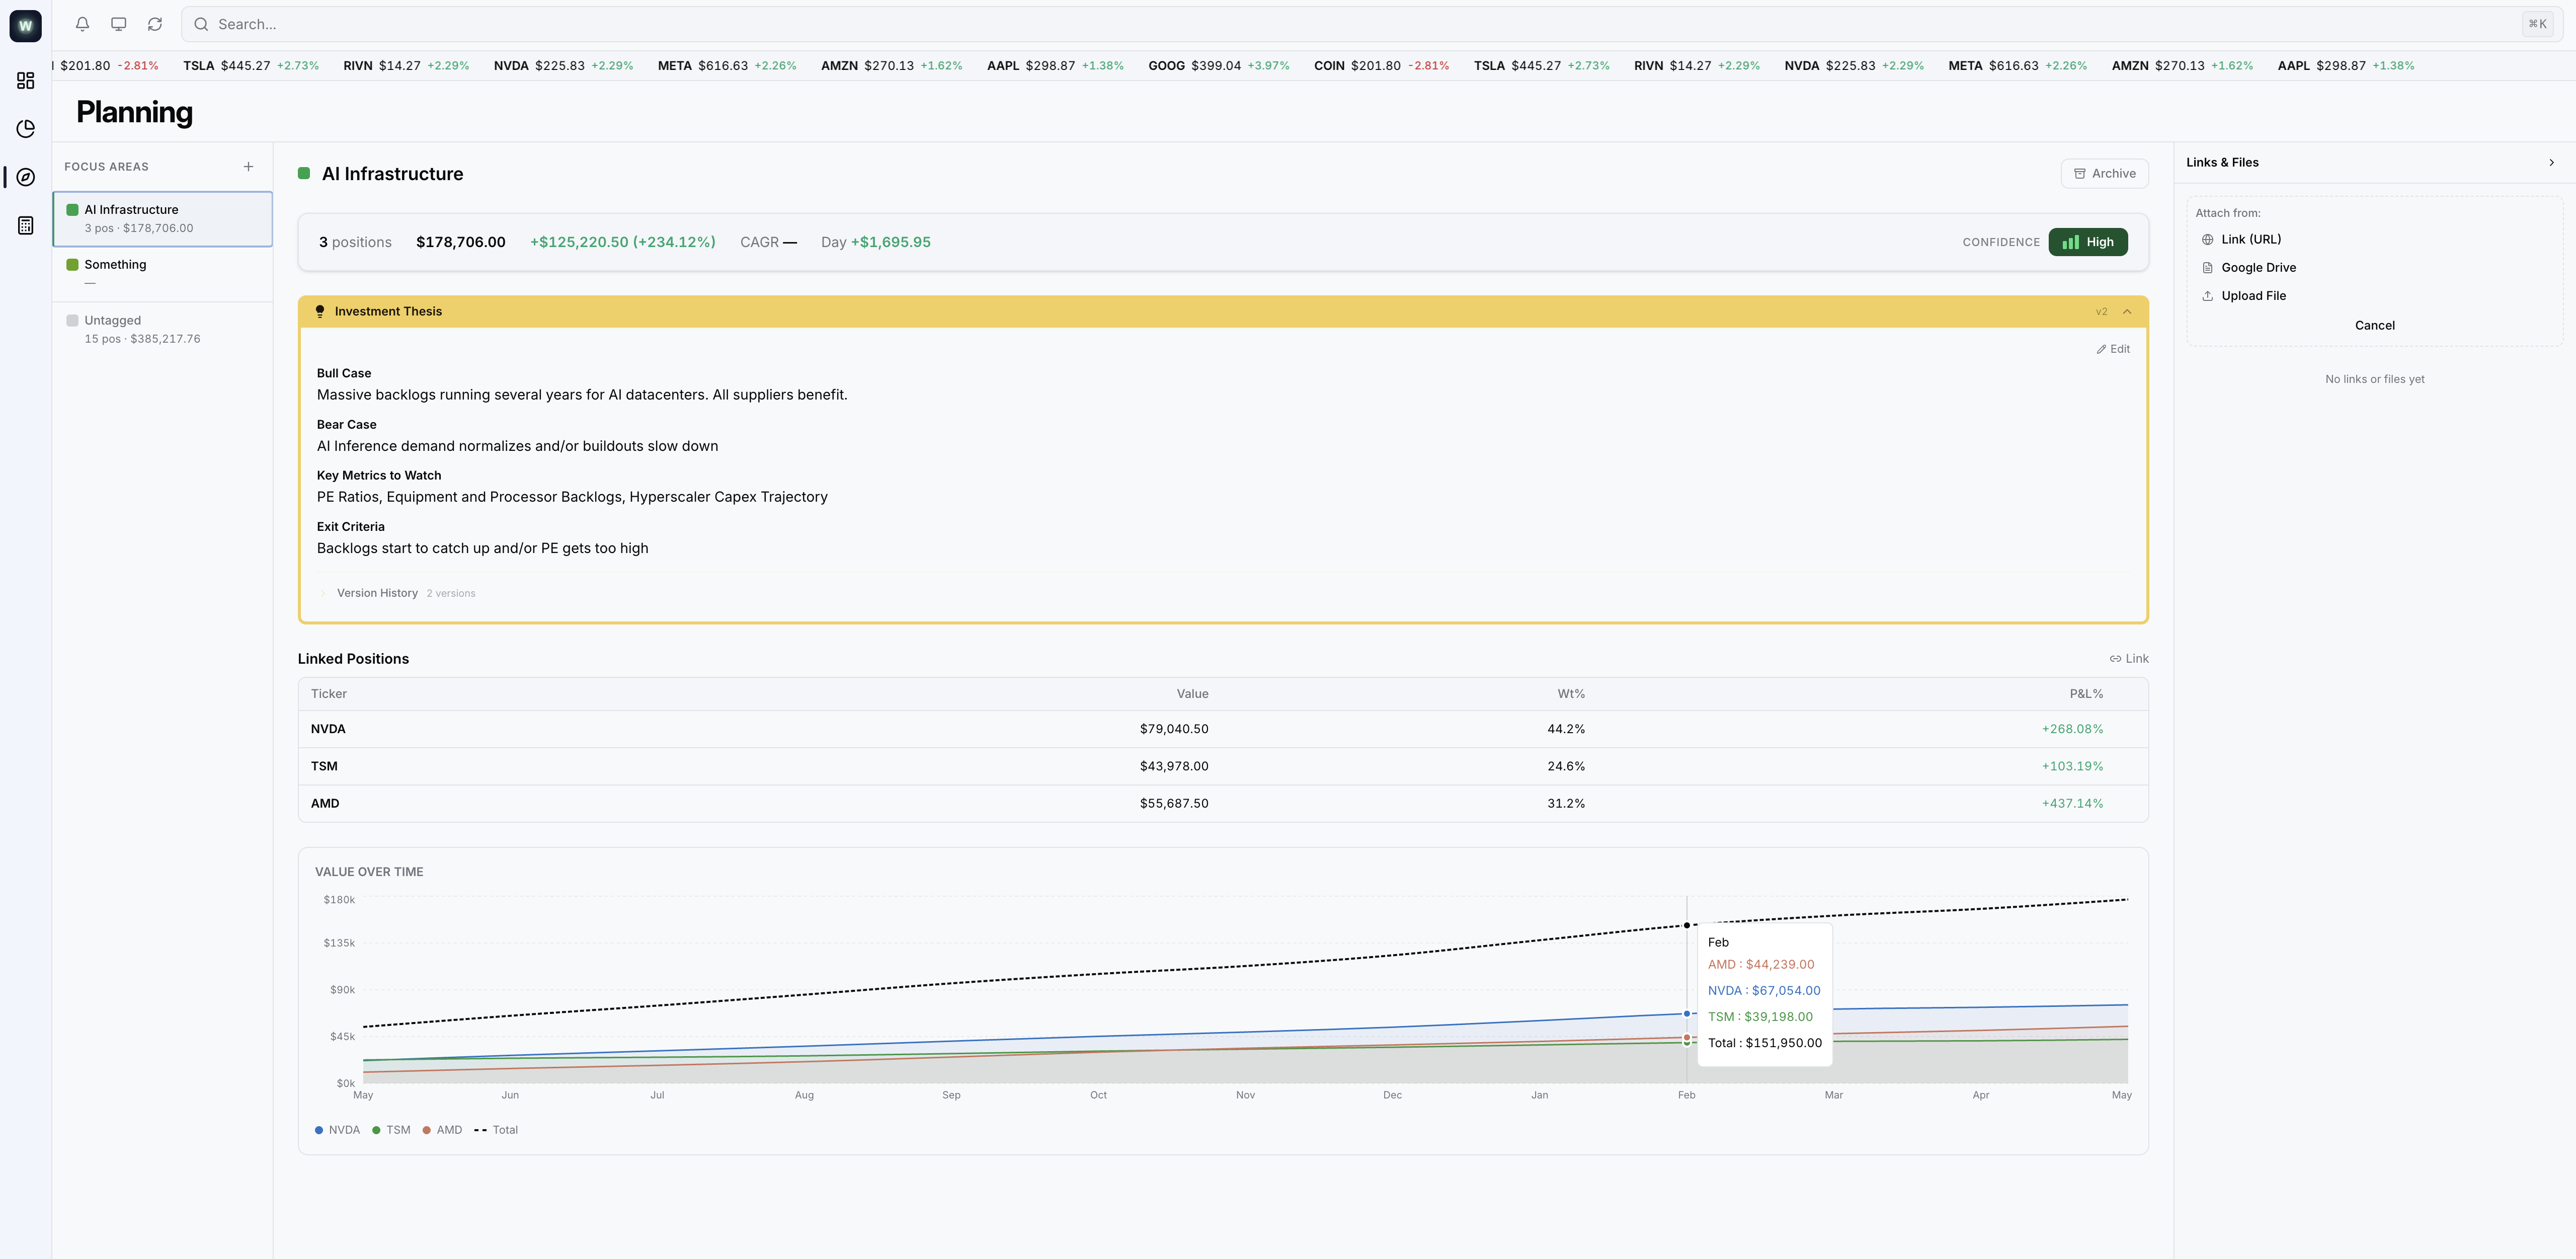The height and width of the screenshot is (1259, 2576).
Task: Click the +268.08% P&L value
Action: (2072, 729)
